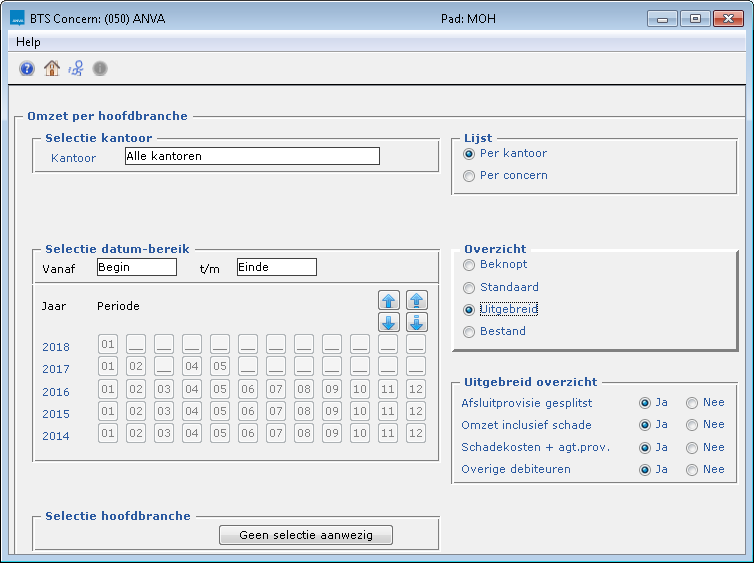Click the 2016 year link
This screenshot has width=754, height=563.
pos(56,392)
